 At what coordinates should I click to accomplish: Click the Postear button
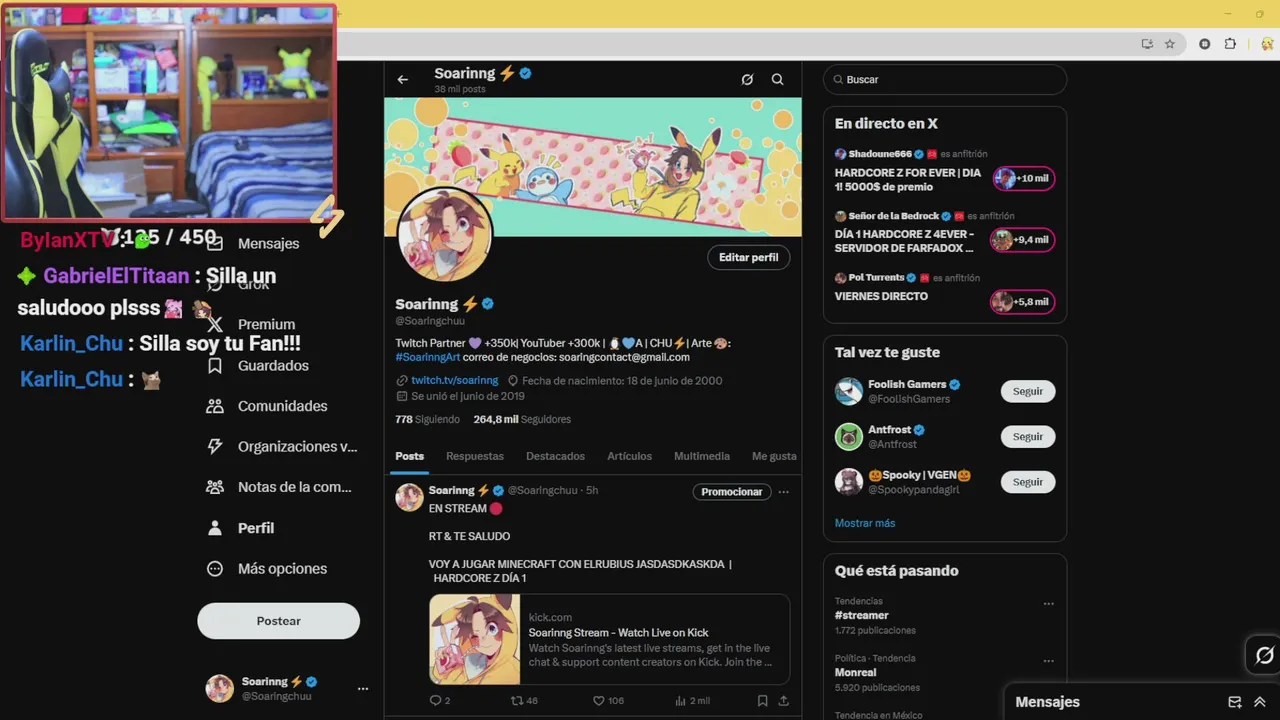pos(278,621)
